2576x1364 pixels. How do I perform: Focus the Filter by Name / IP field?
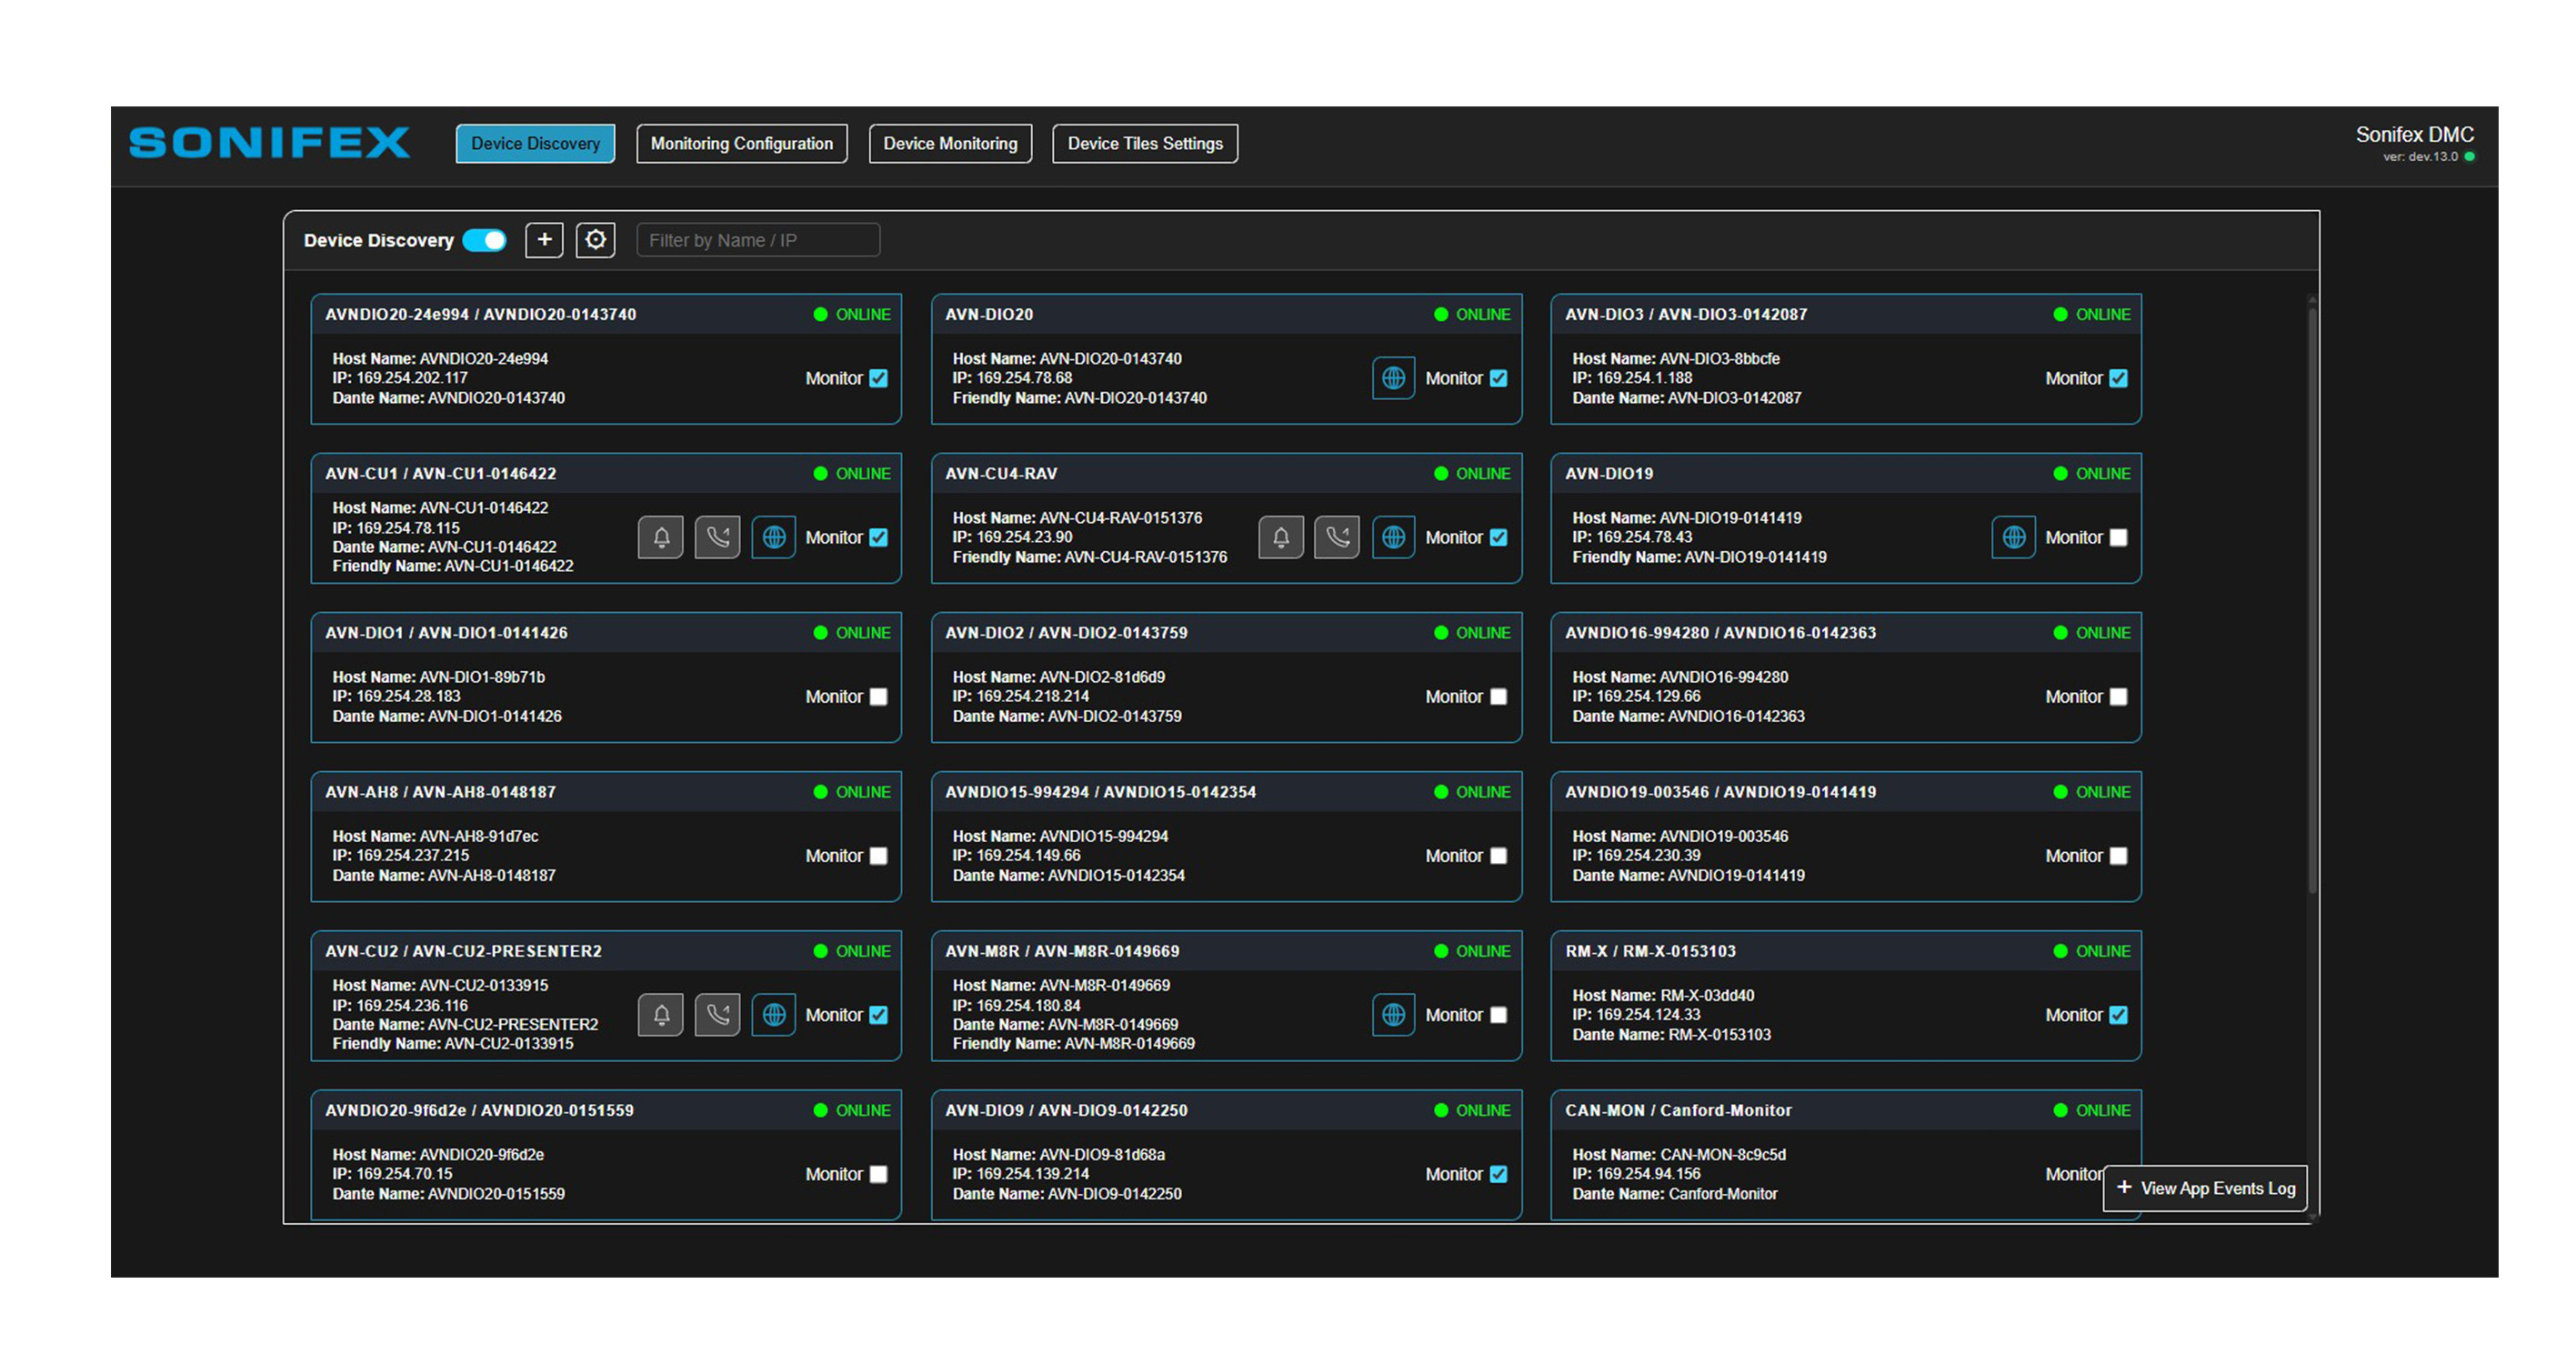point(758,240)
